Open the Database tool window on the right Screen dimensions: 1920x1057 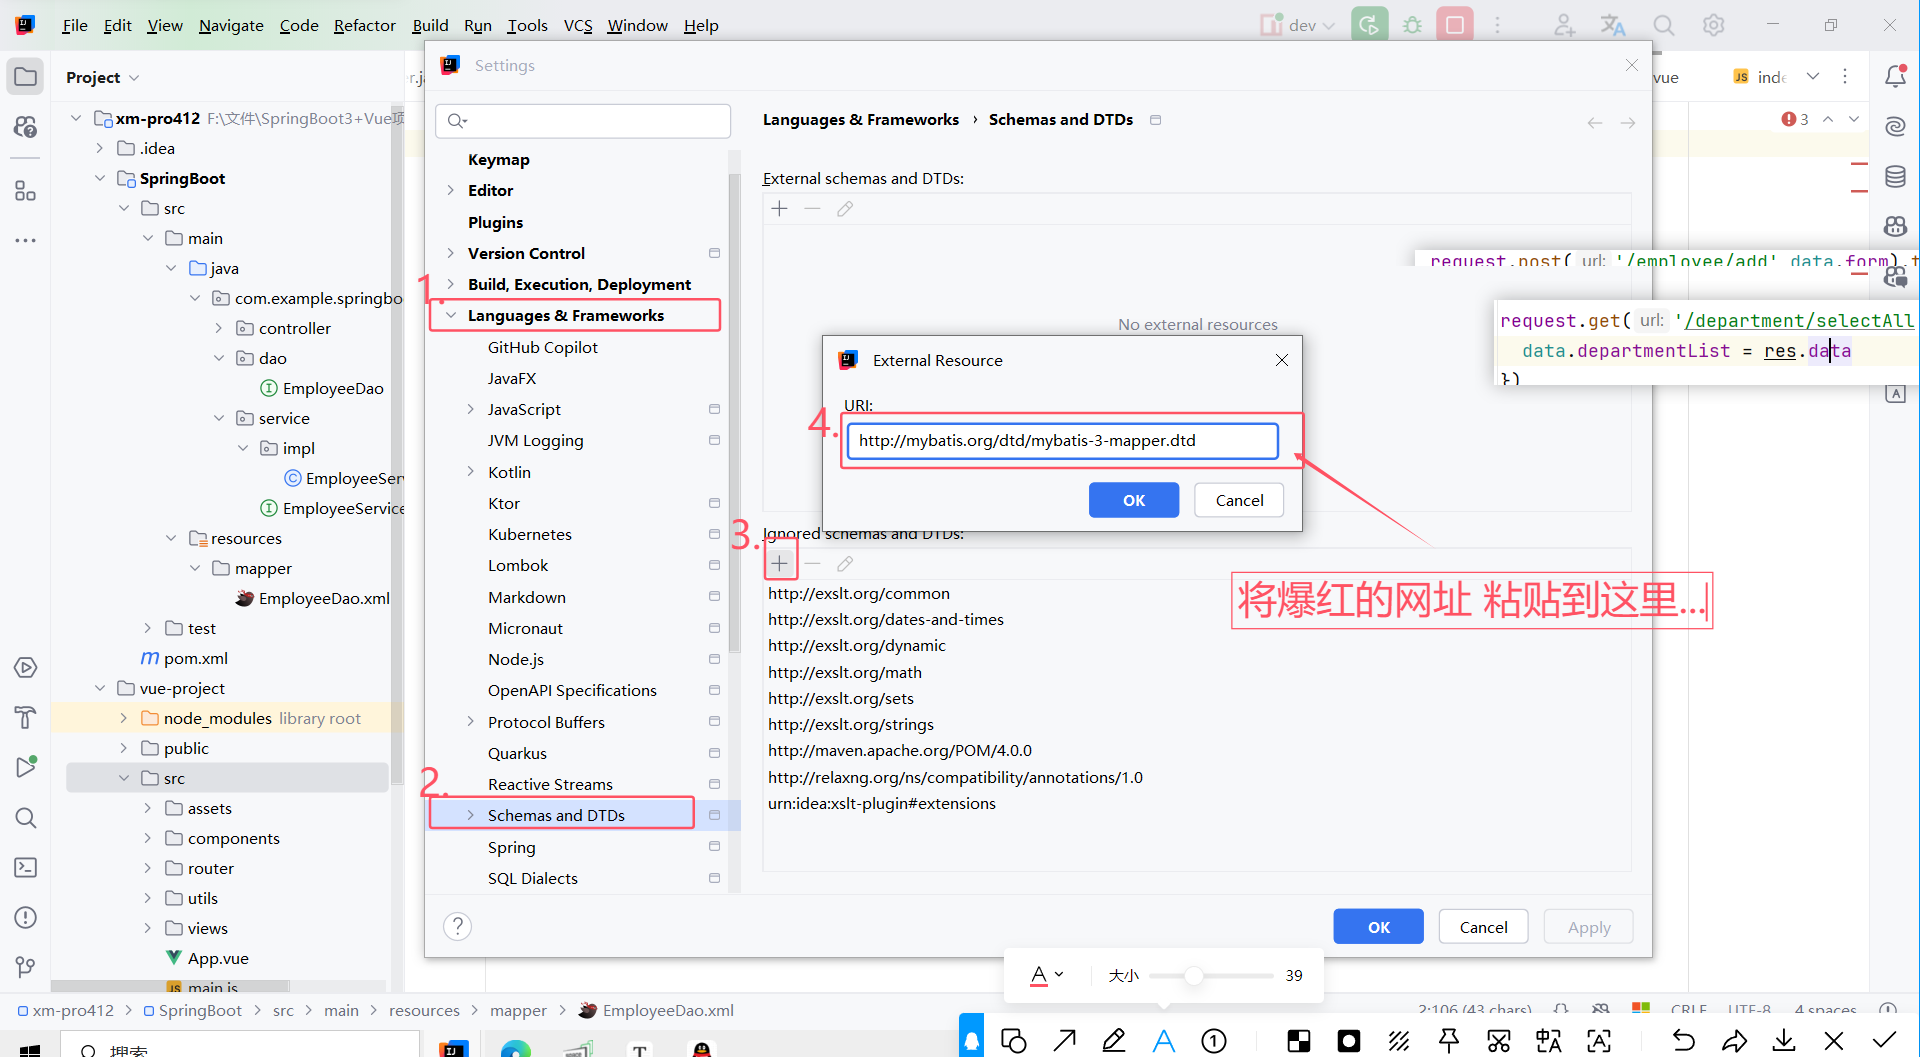click(x=1897, y=176)
